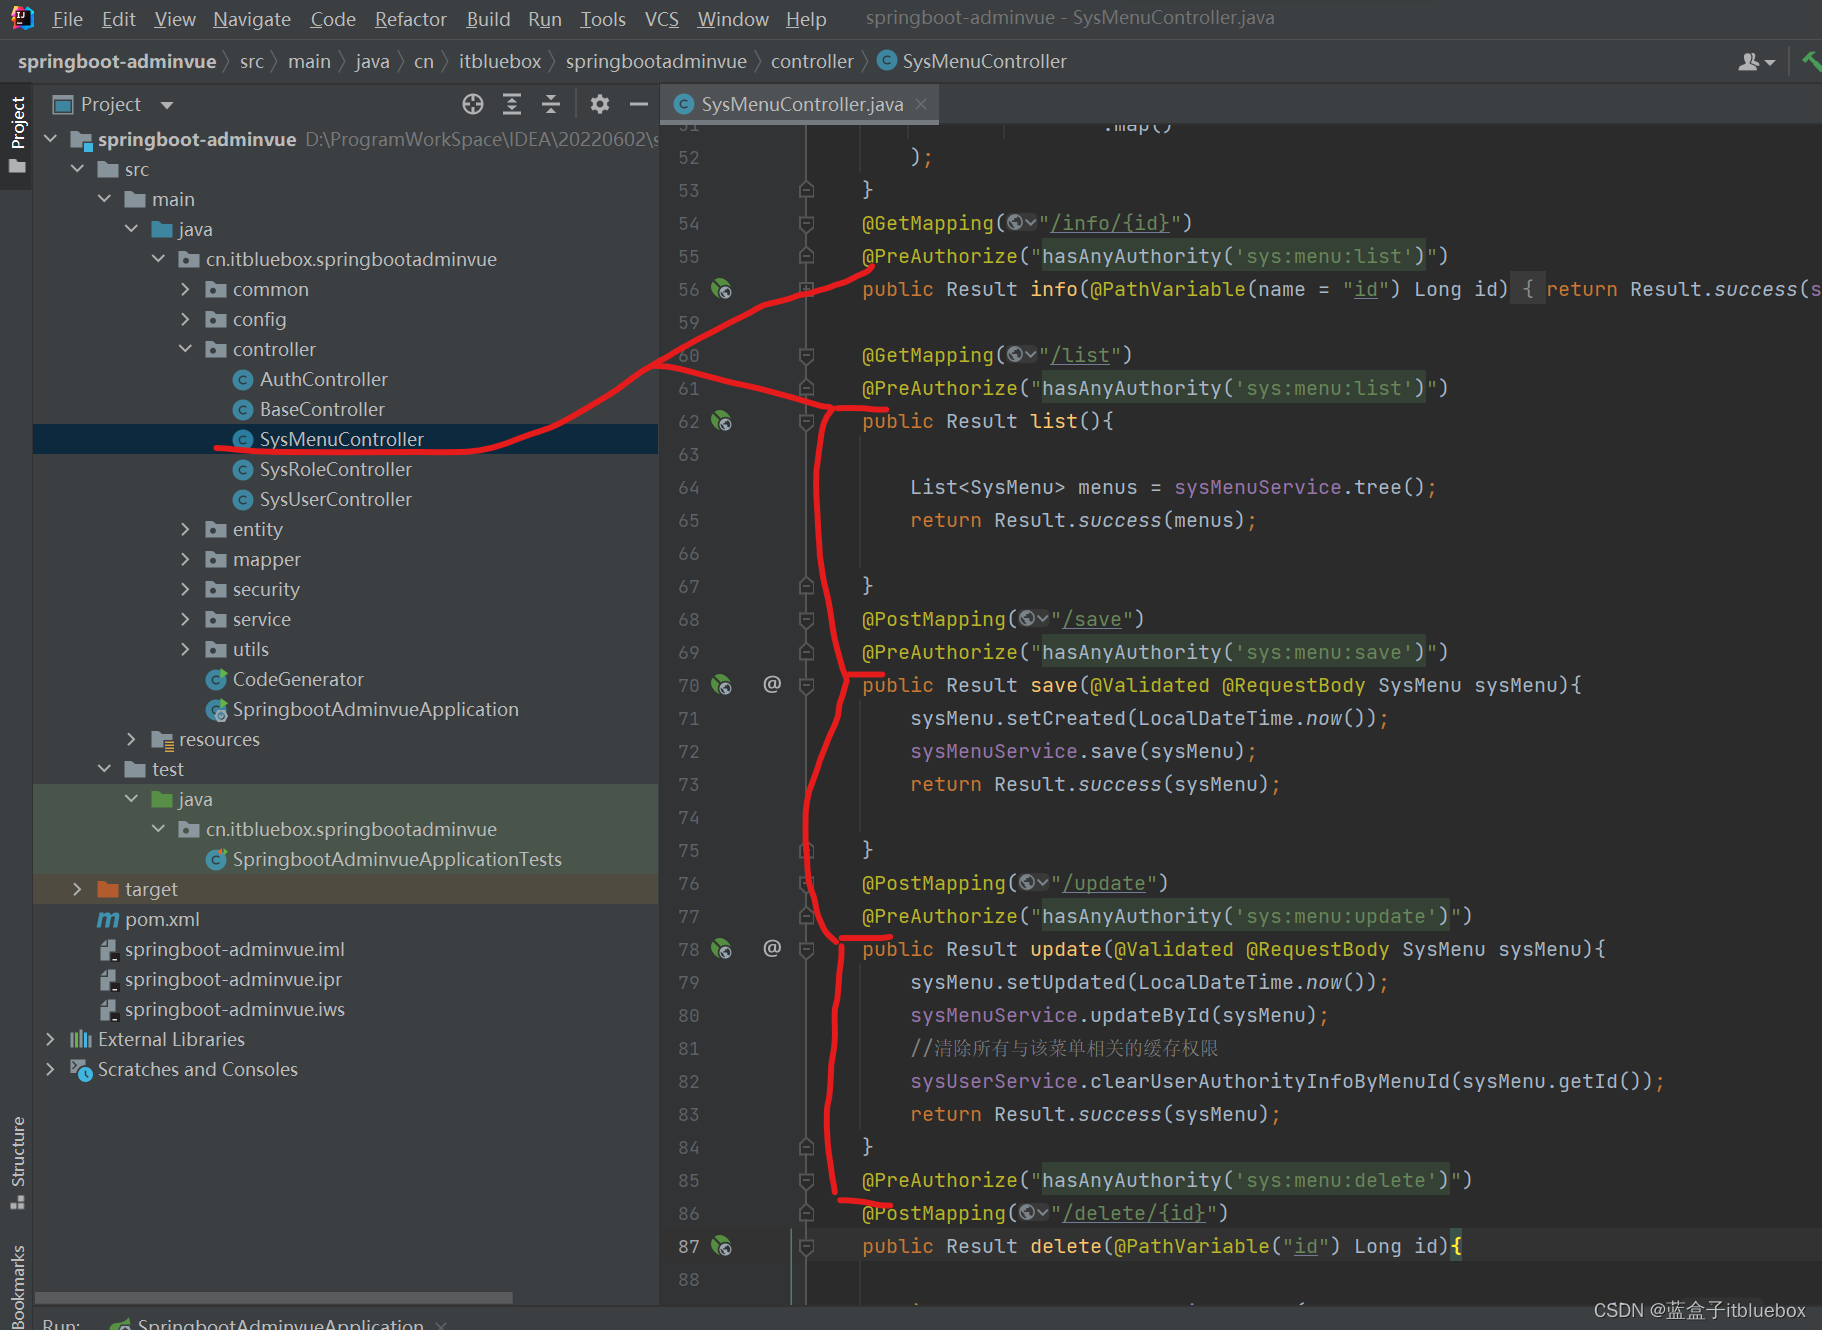
Task: Open the Build menu
Action: tap(488, 19)
